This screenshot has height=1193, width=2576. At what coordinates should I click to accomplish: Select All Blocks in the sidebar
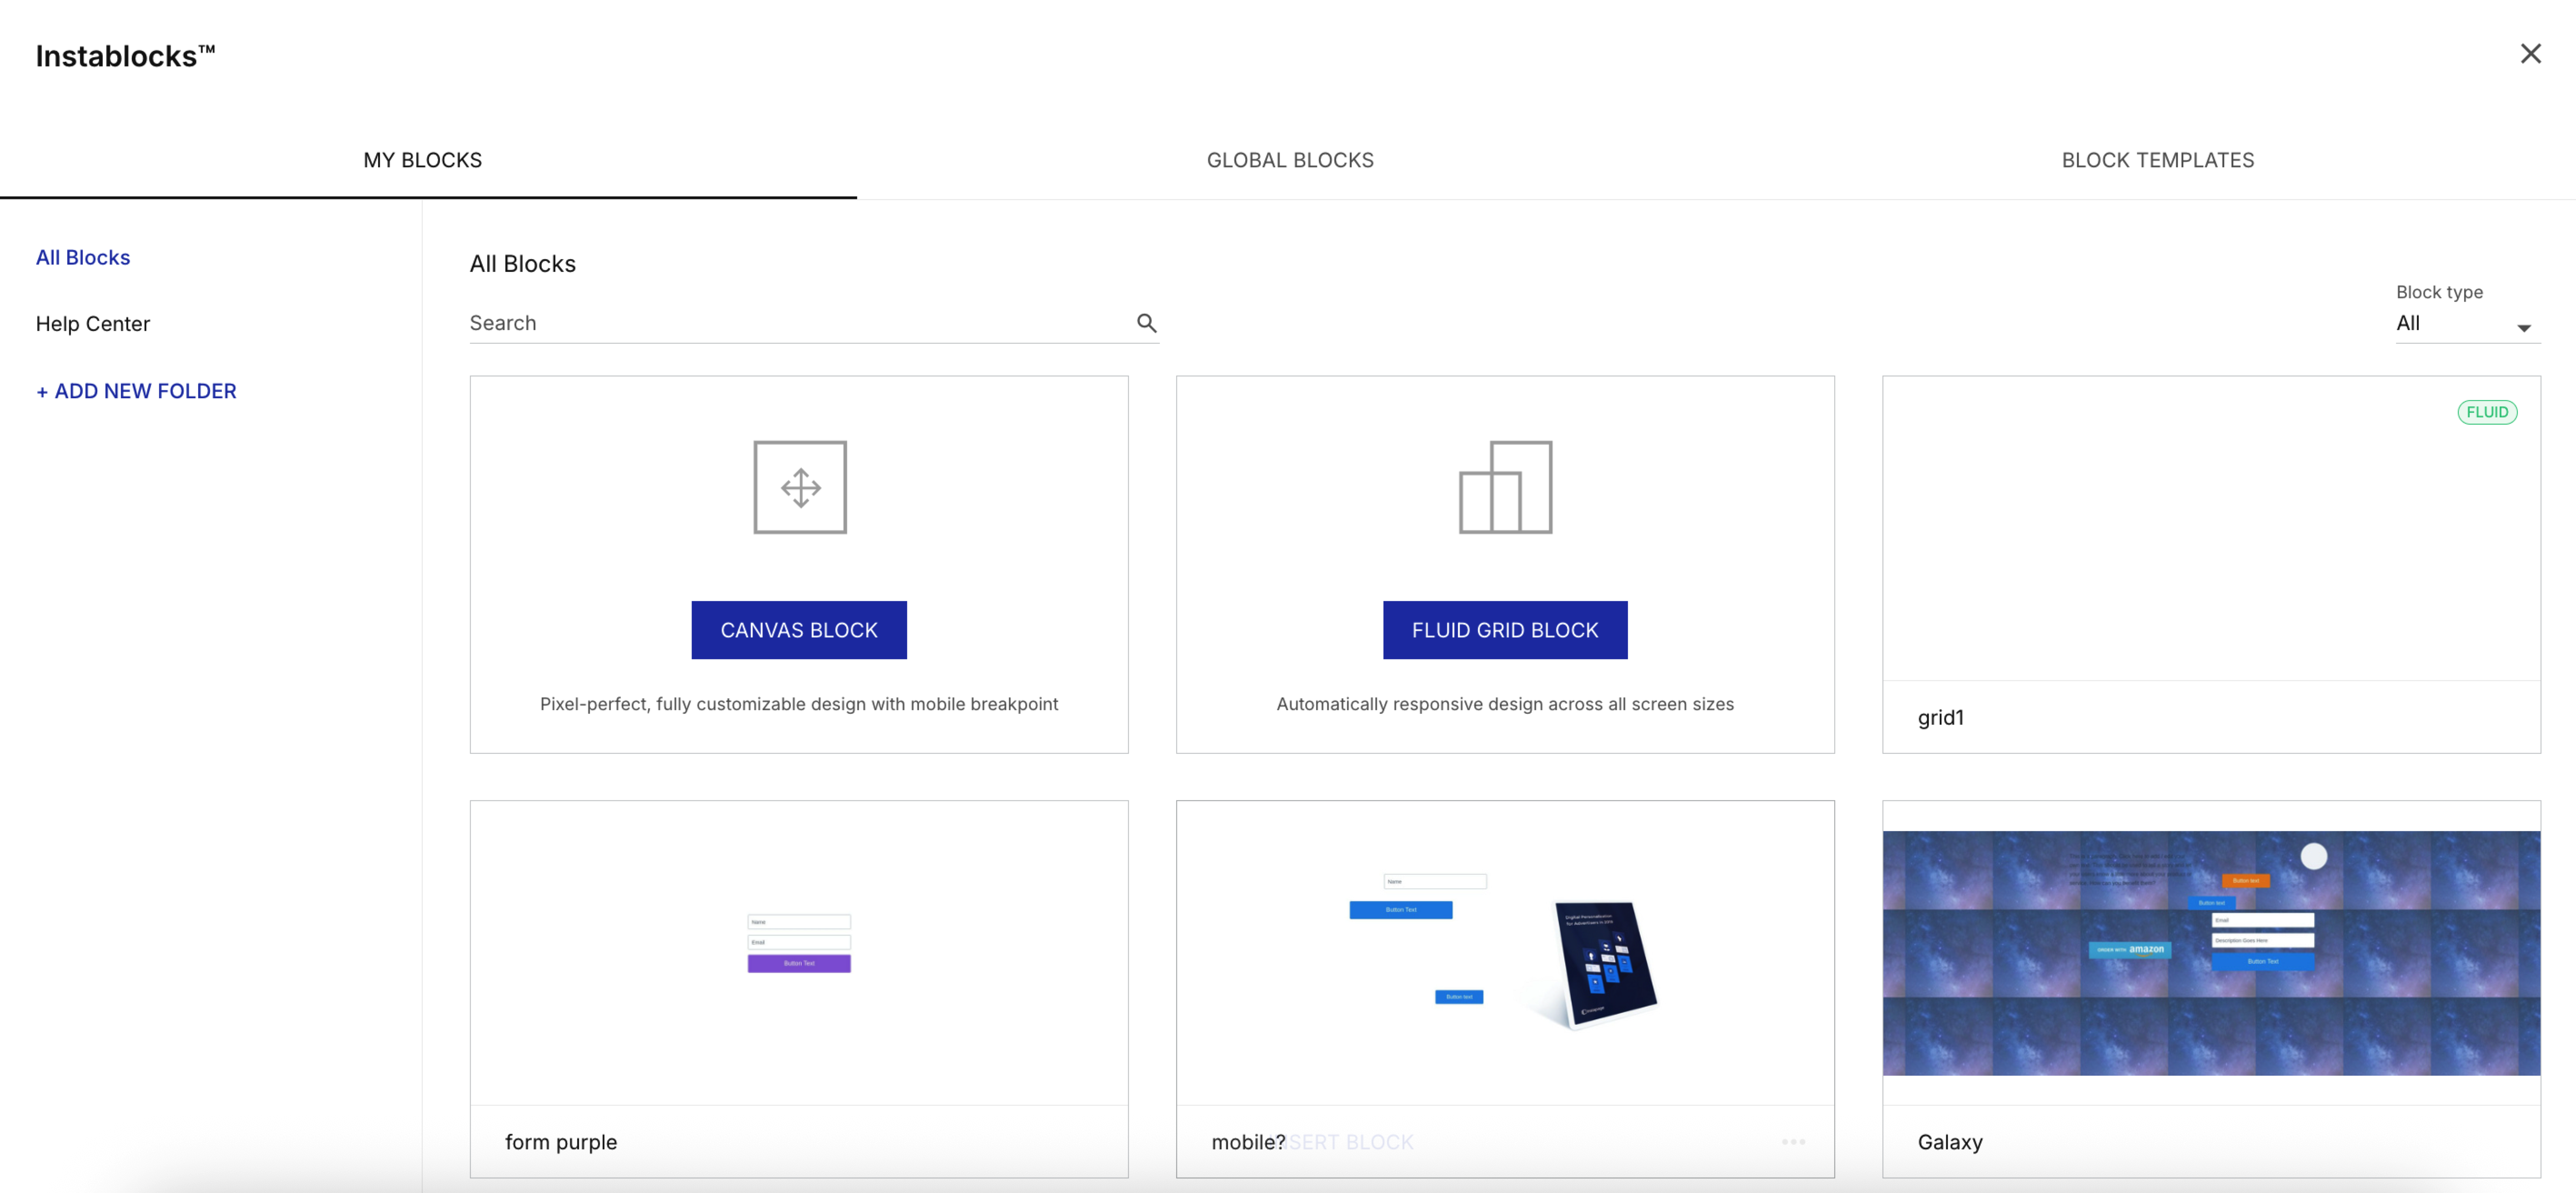pos(83,257)
